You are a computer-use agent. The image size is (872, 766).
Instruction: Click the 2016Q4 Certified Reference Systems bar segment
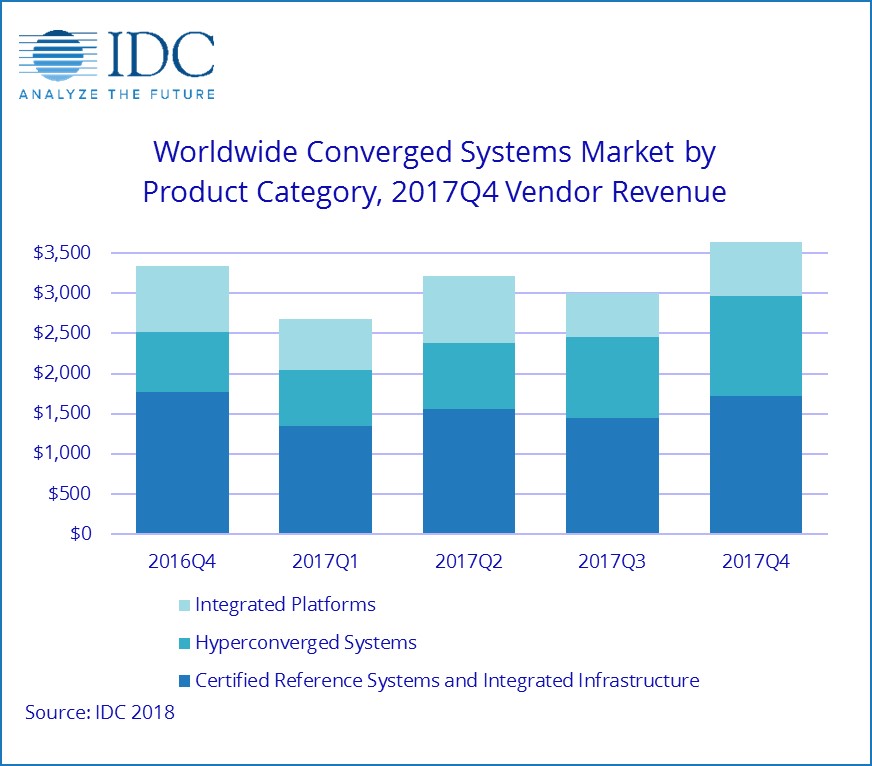182,463
